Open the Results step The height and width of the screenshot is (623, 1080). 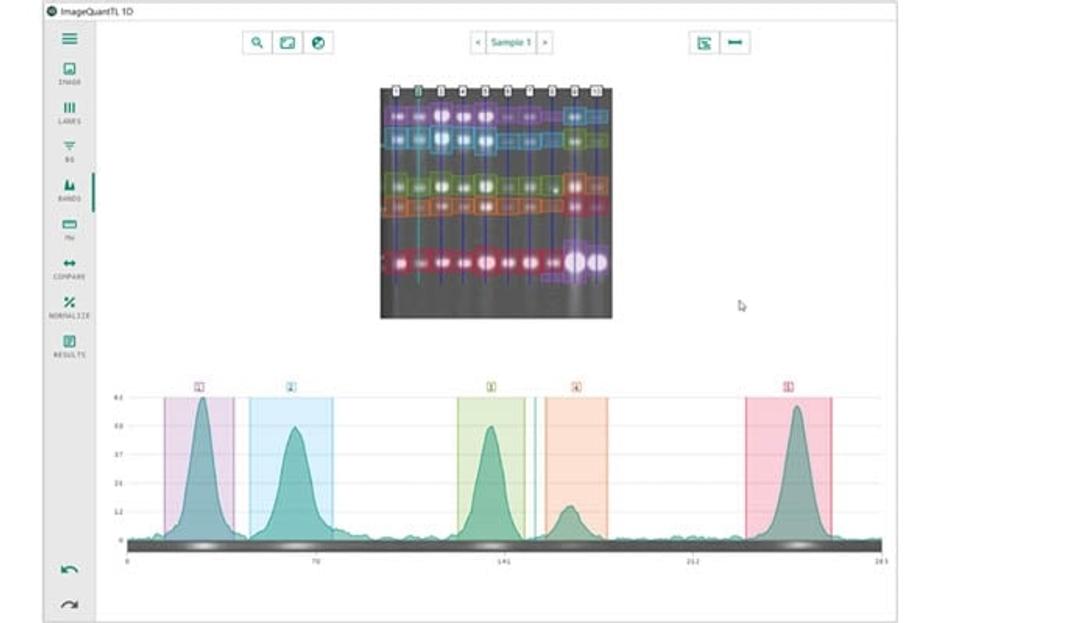(67, 343)
